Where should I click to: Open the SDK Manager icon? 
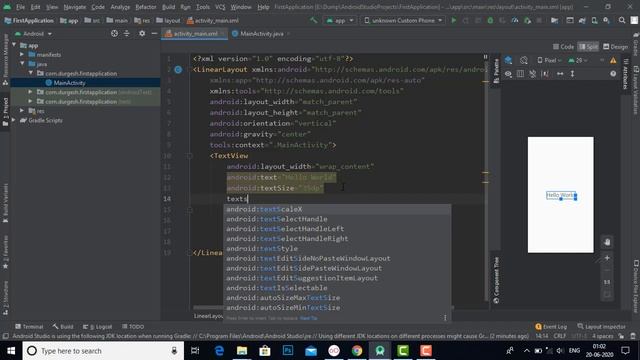(x=607, y=20)
